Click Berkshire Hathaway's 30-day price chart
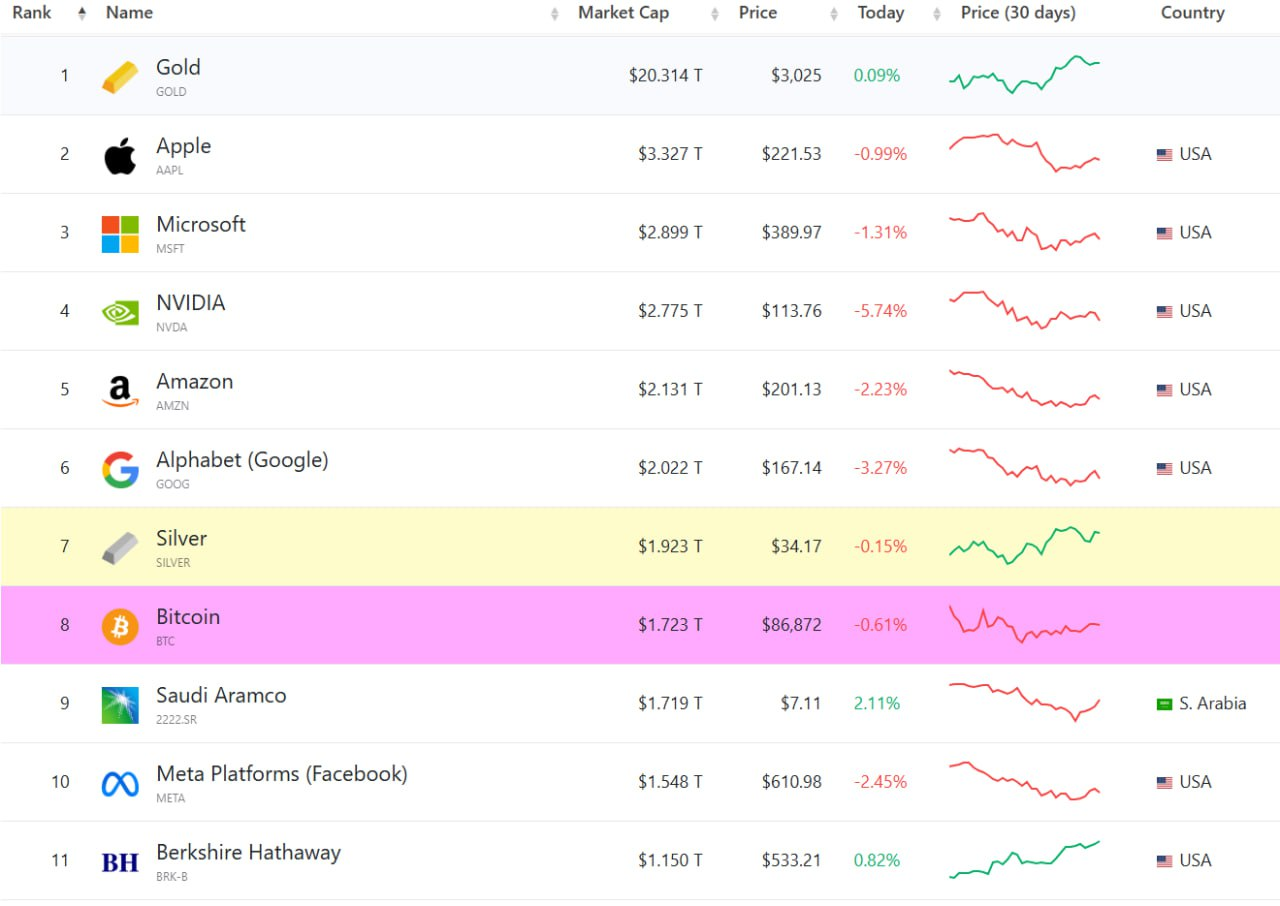 (x=1024, y=860)
